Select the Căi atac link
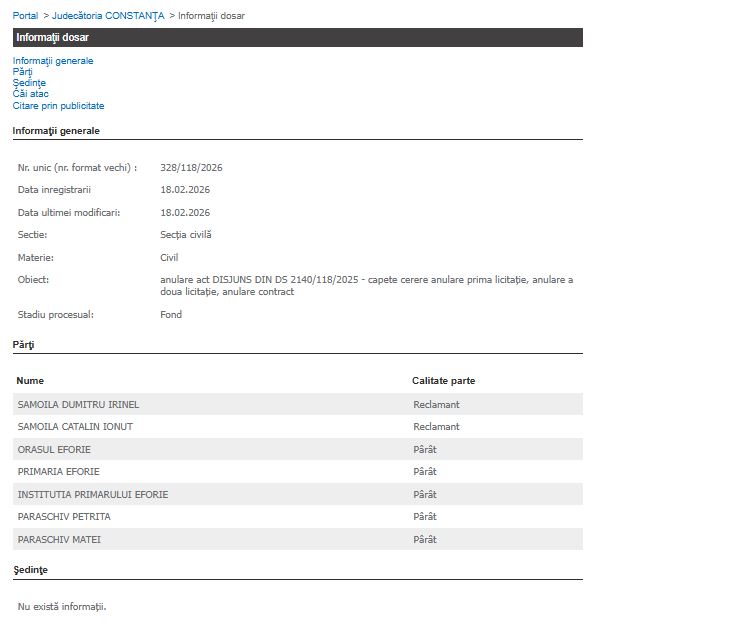 [x=31, y=94]
